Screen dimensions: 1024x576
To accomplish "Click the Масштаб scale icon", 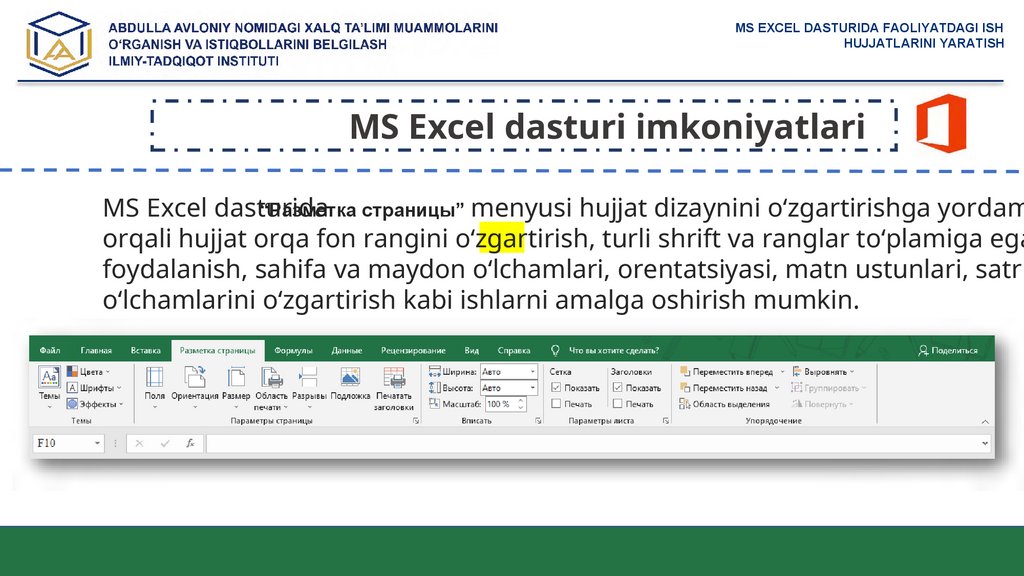I will (434, 404).
